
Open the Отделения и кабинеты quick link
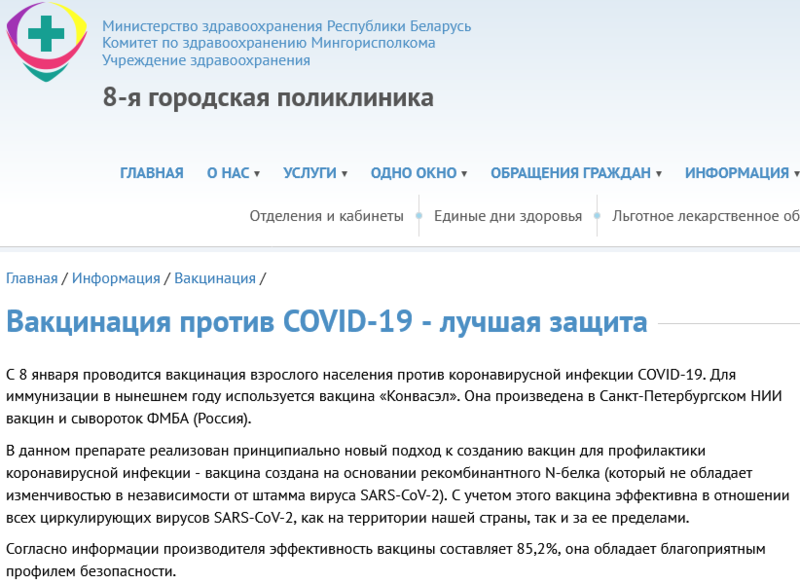click(327, 216)
